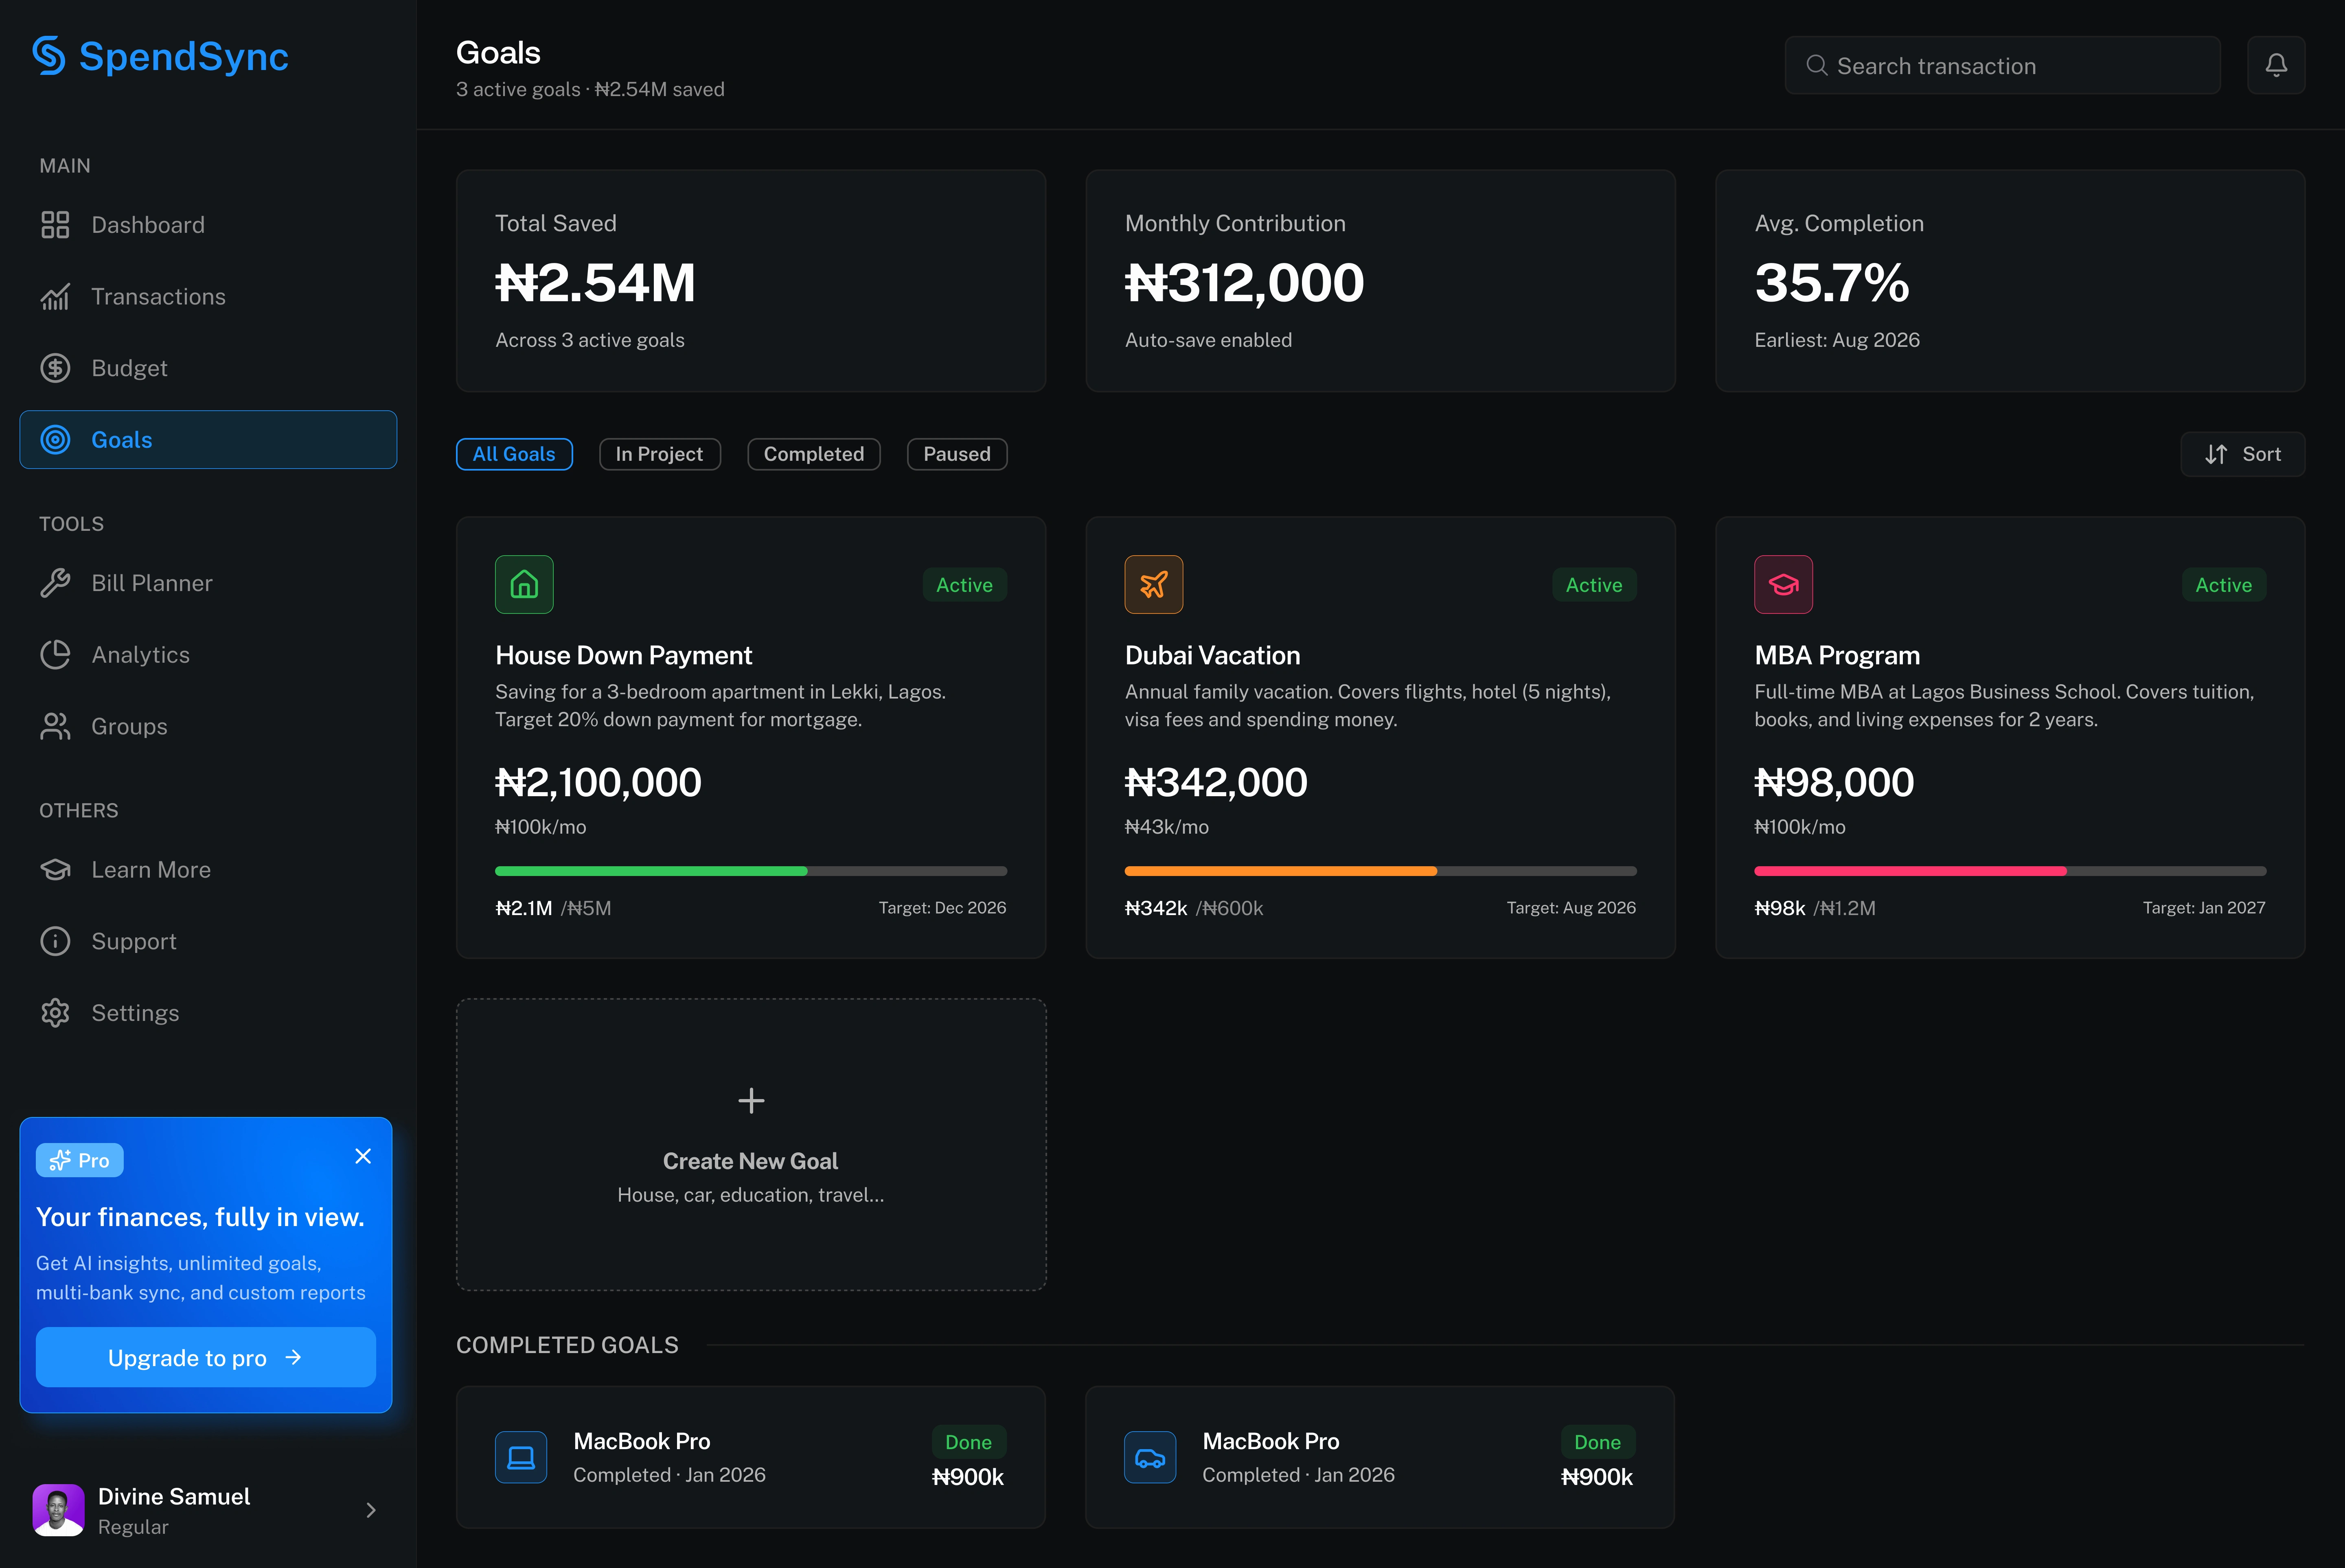Switch to the All Goals tab
This screenshot has width=2345, height=1568.
tap(514, 454)
